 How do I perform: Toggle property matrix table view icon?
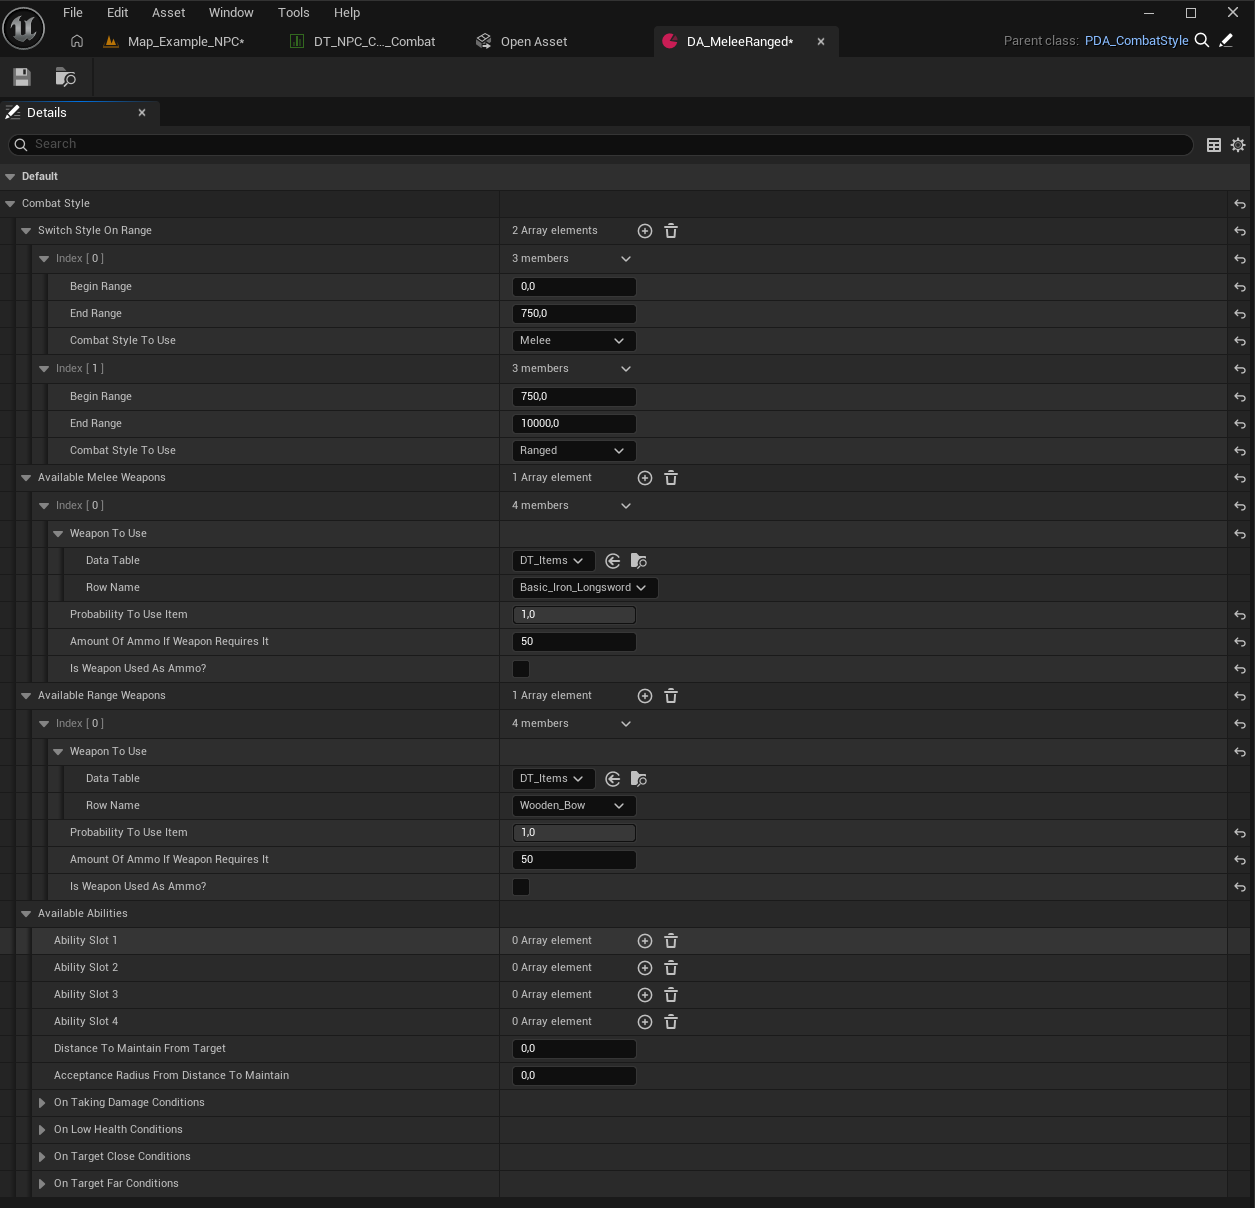(1214, 145)
